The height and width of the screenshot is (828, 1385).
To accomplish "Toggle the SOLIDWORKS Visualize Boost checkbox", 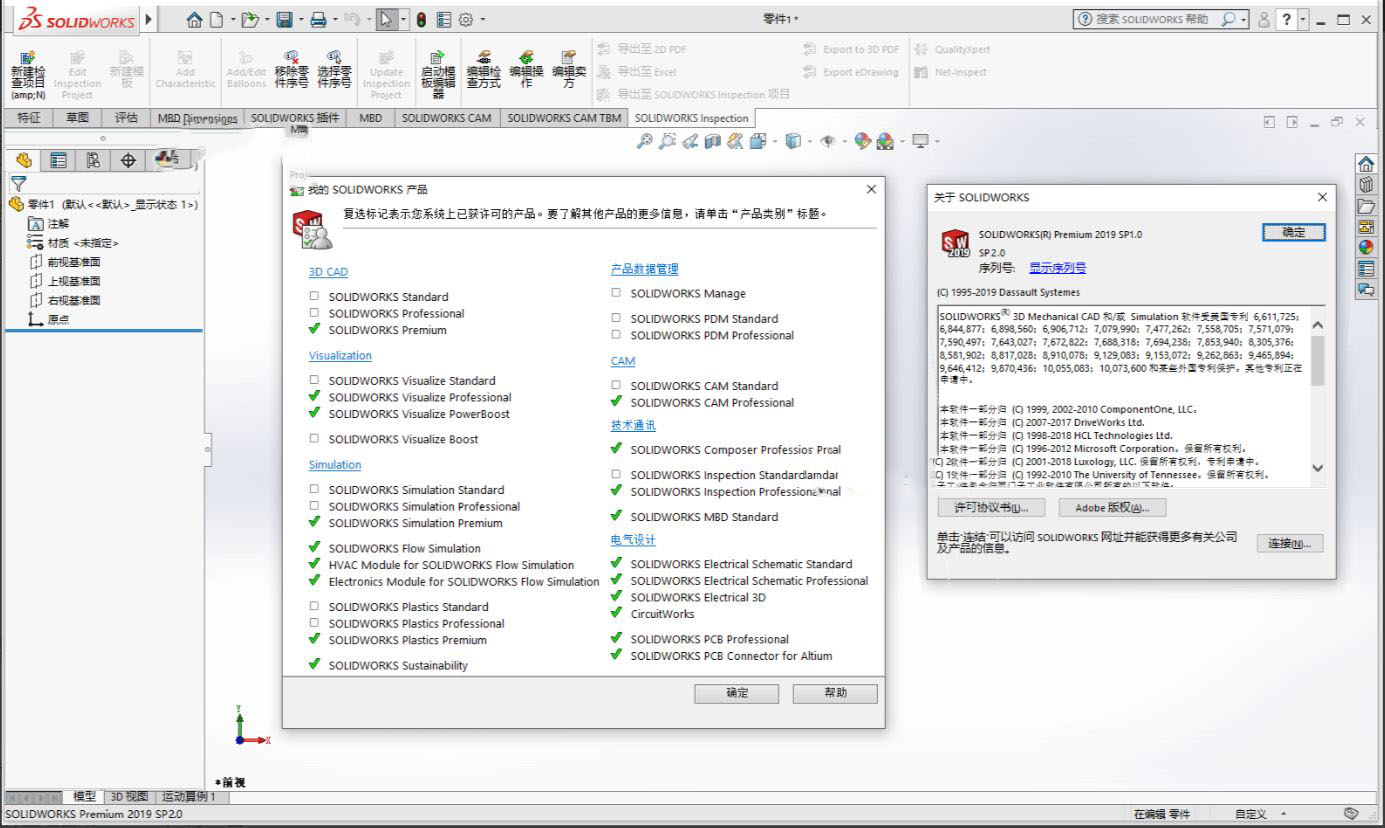I will [x=314, y=438].
